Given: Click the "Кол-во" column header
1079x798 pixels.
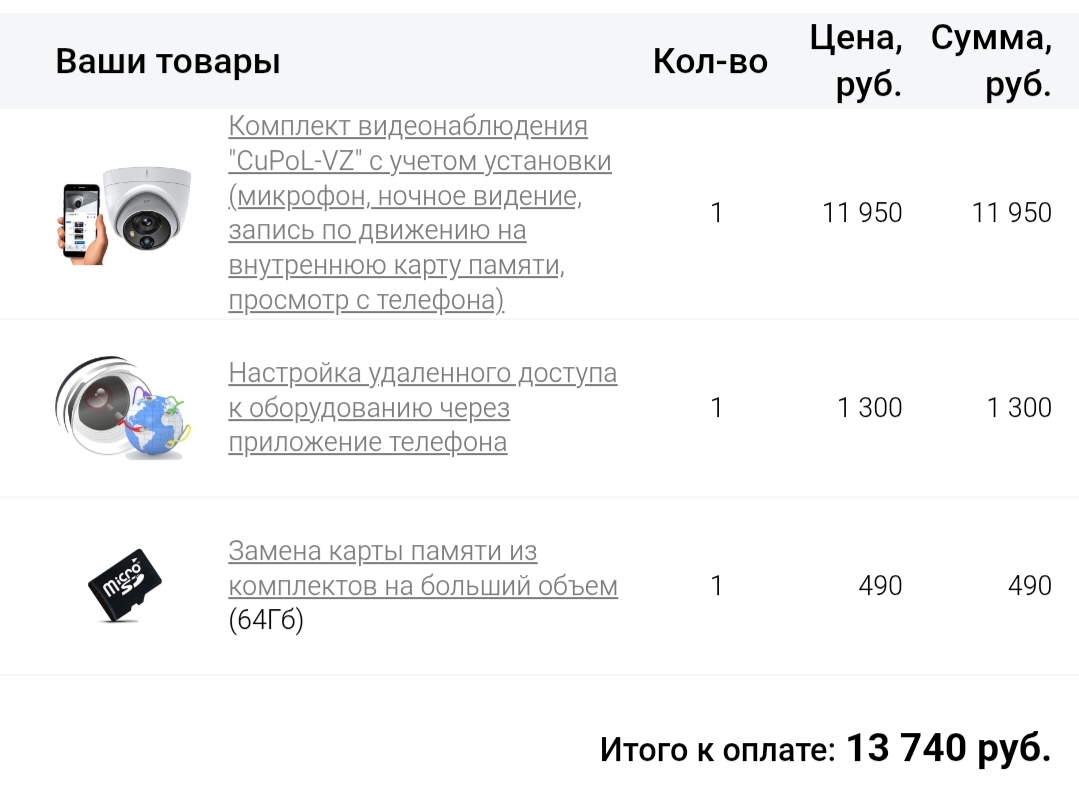Looking at the screenshot, I should 710,62.
